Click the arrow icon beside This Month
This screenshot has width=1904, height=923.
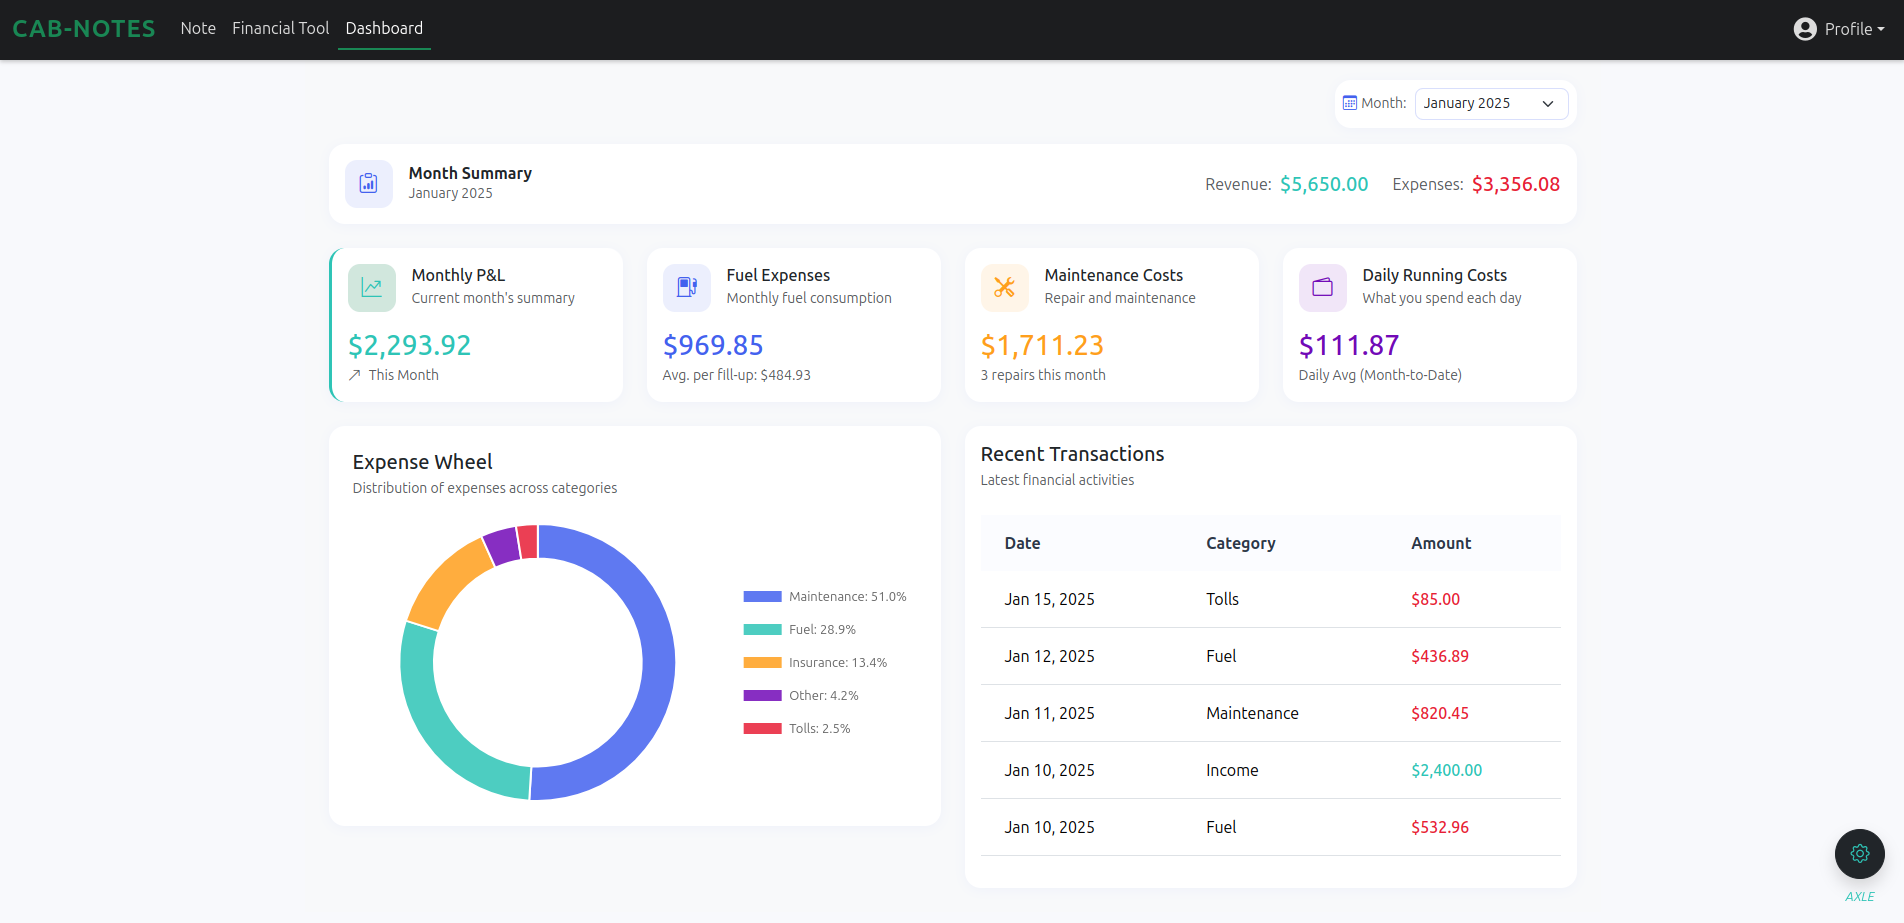[355, 375]
